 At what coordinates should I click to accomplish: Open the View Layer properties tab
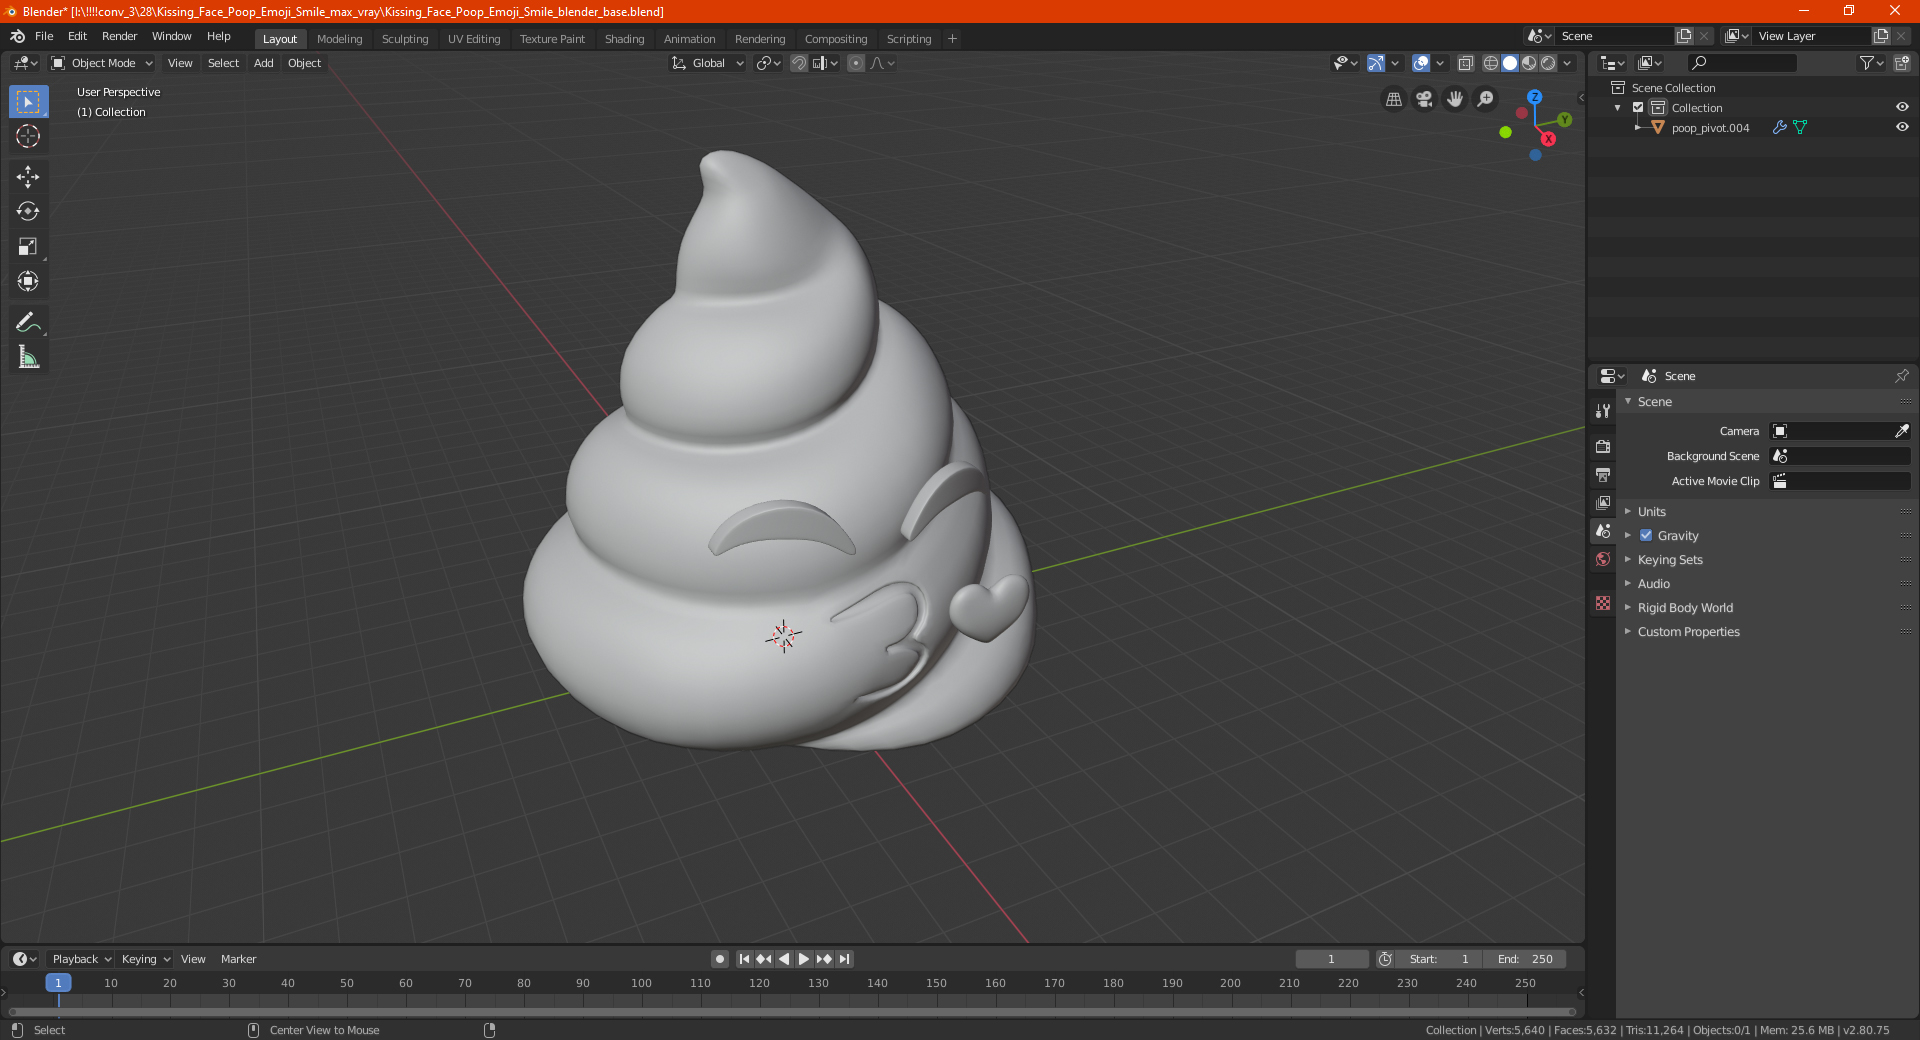pyautogui.click(x=1603, y=502)
